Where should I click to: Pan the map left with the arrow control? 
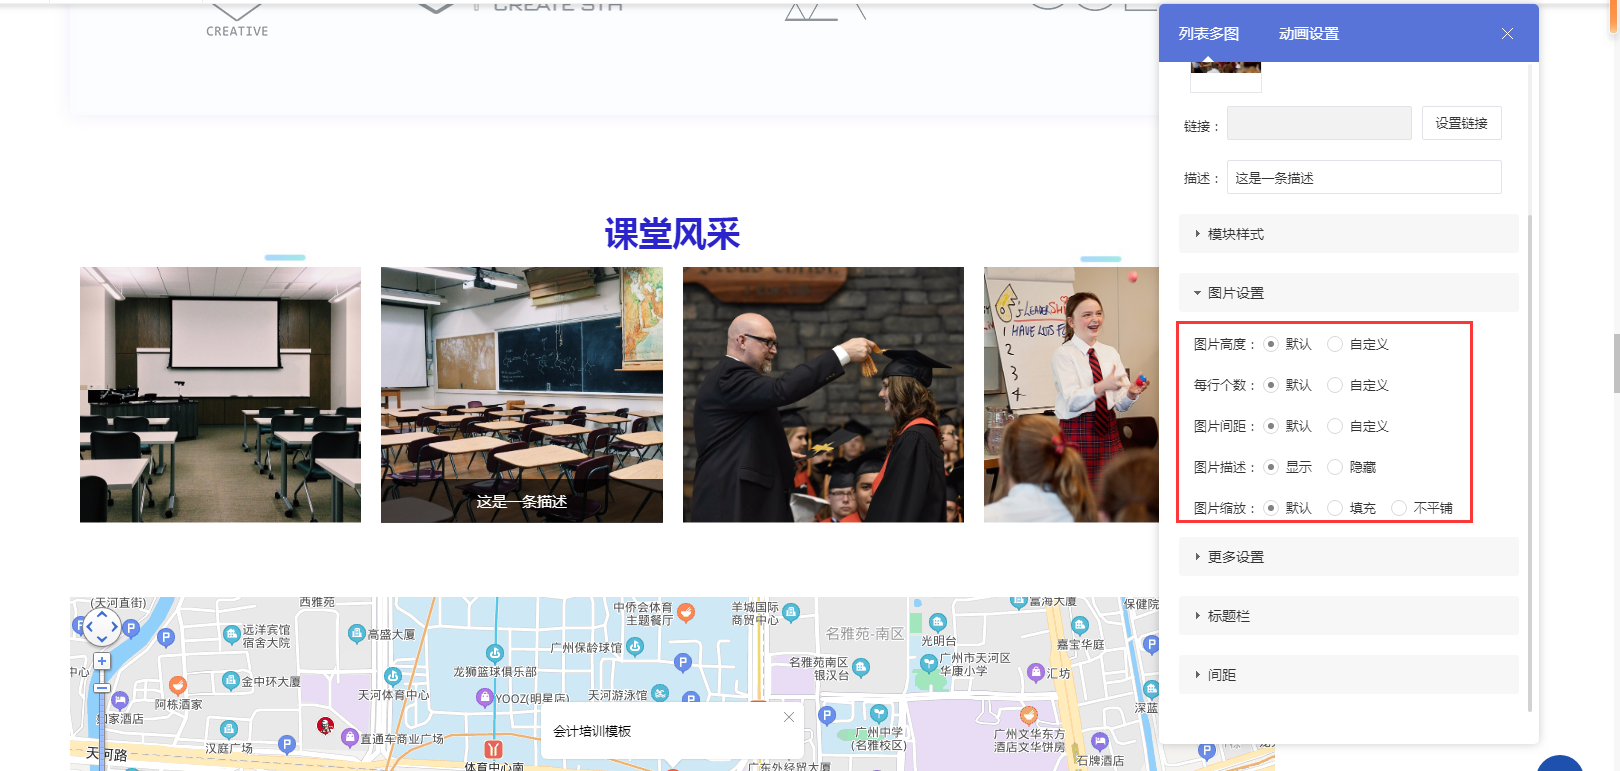pyautogui.click(x=89, y=628)
